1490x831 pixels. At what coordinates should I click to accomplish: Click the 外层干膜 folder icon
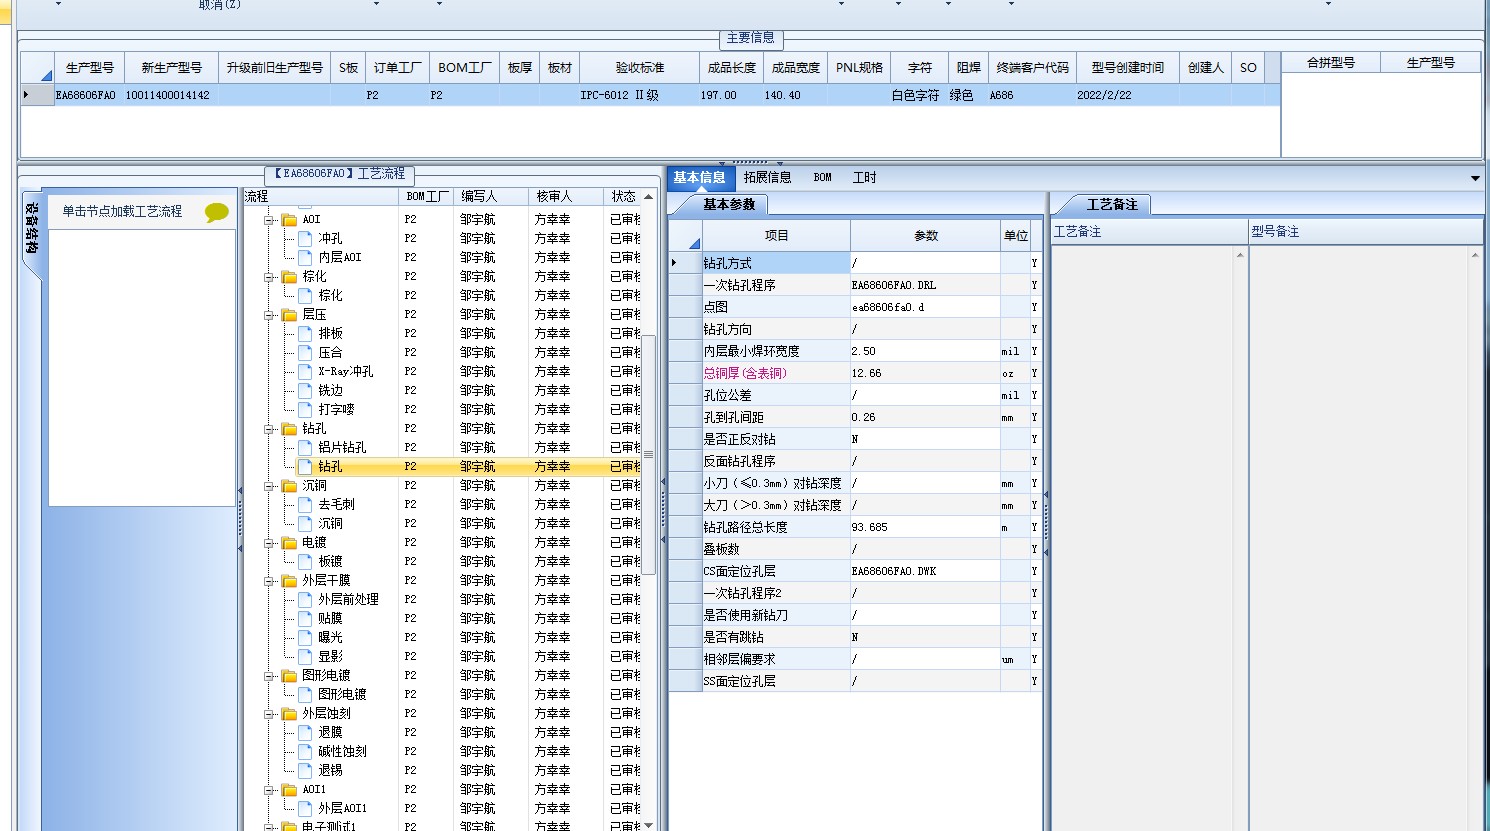(x=289, y=581)
